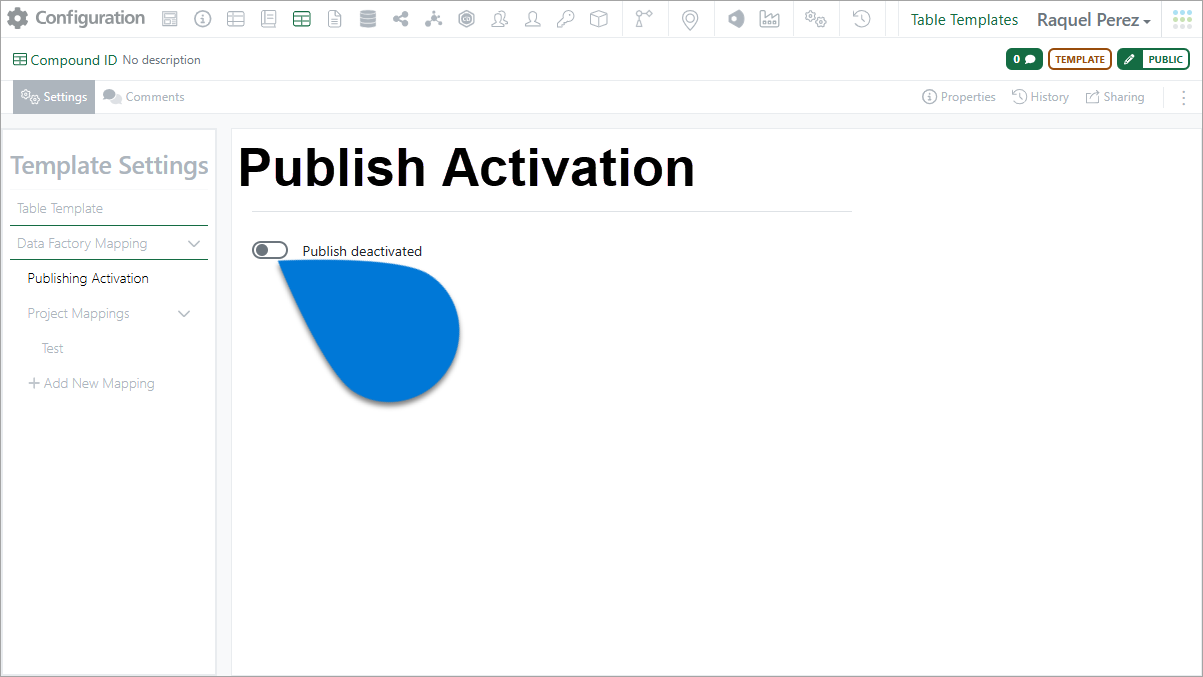Click the Table Templates link
1203x677 pixels.
tap(964, 20)
